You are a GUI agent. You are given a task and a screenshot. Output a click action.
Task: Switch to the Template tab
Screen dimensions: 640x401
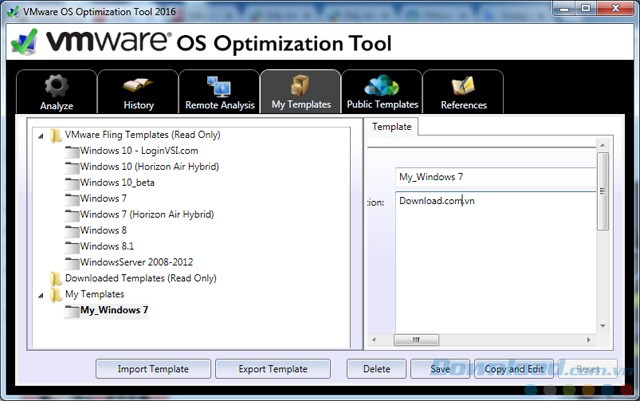click(391, 127)
